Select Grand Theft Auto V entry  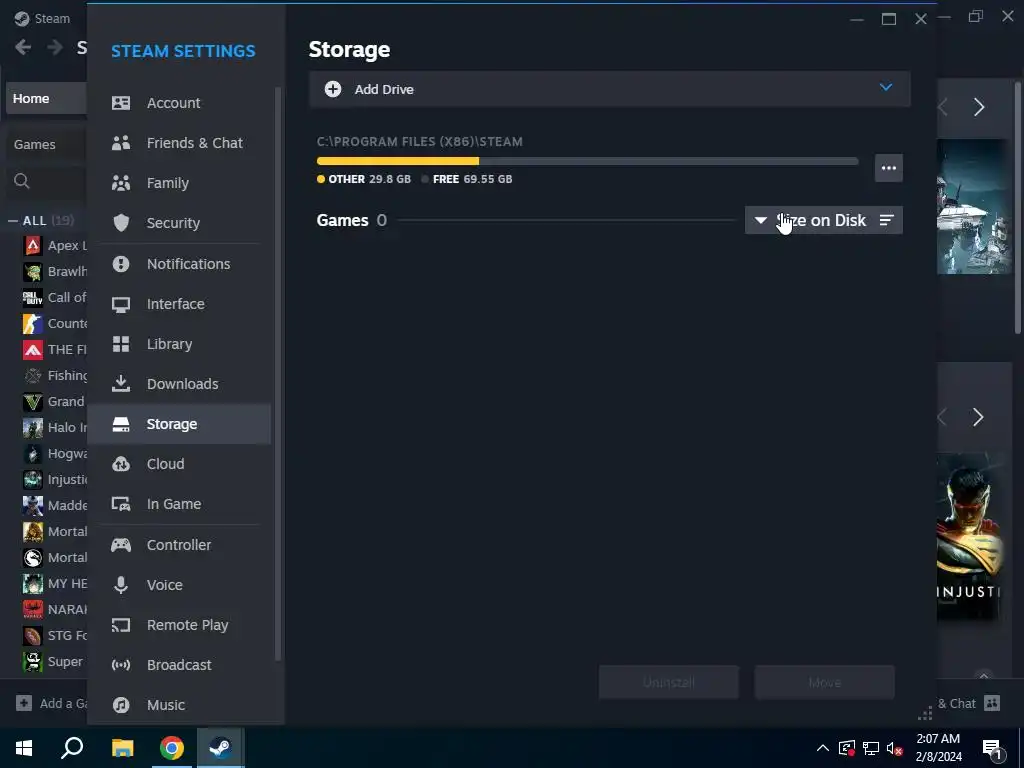point(55,402)
